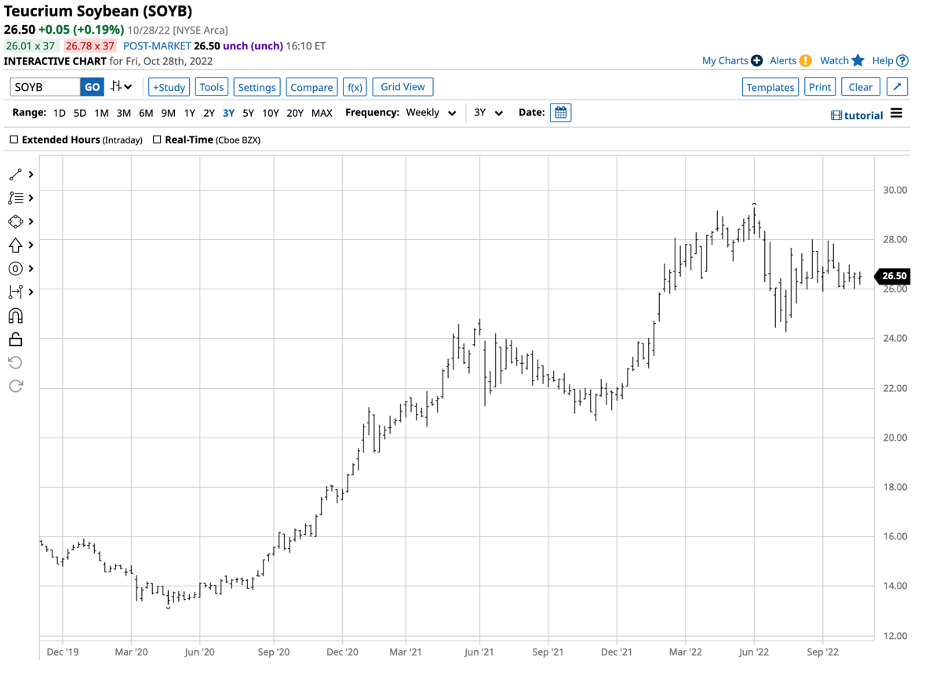
Task: Open the bar chart type dropdown
Action: [x=122, y=87]
